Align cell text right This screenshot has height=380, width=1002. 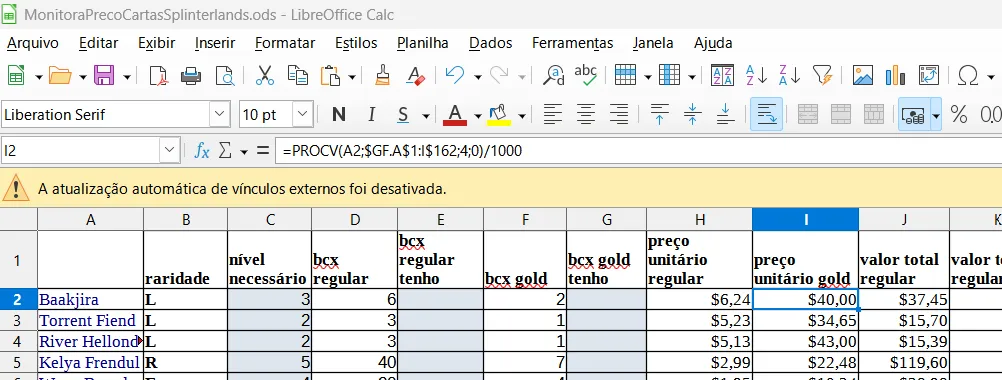point(619,115)
